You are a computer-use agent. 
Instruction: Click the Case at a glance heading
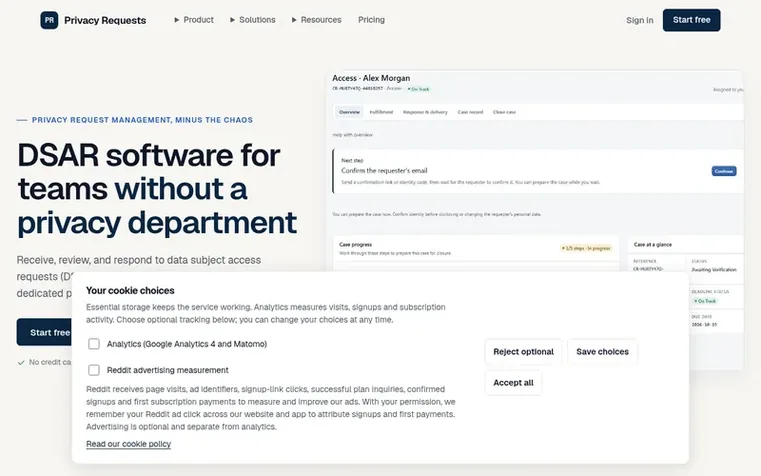[653, 245]
